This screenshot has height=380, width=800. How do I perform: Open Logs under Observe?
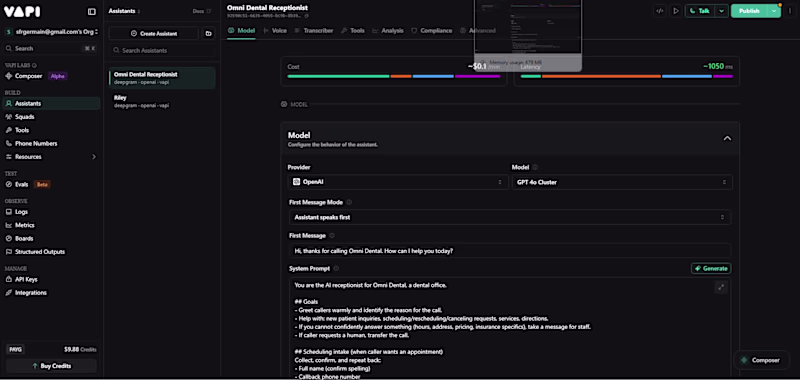[x=51, y=212]
